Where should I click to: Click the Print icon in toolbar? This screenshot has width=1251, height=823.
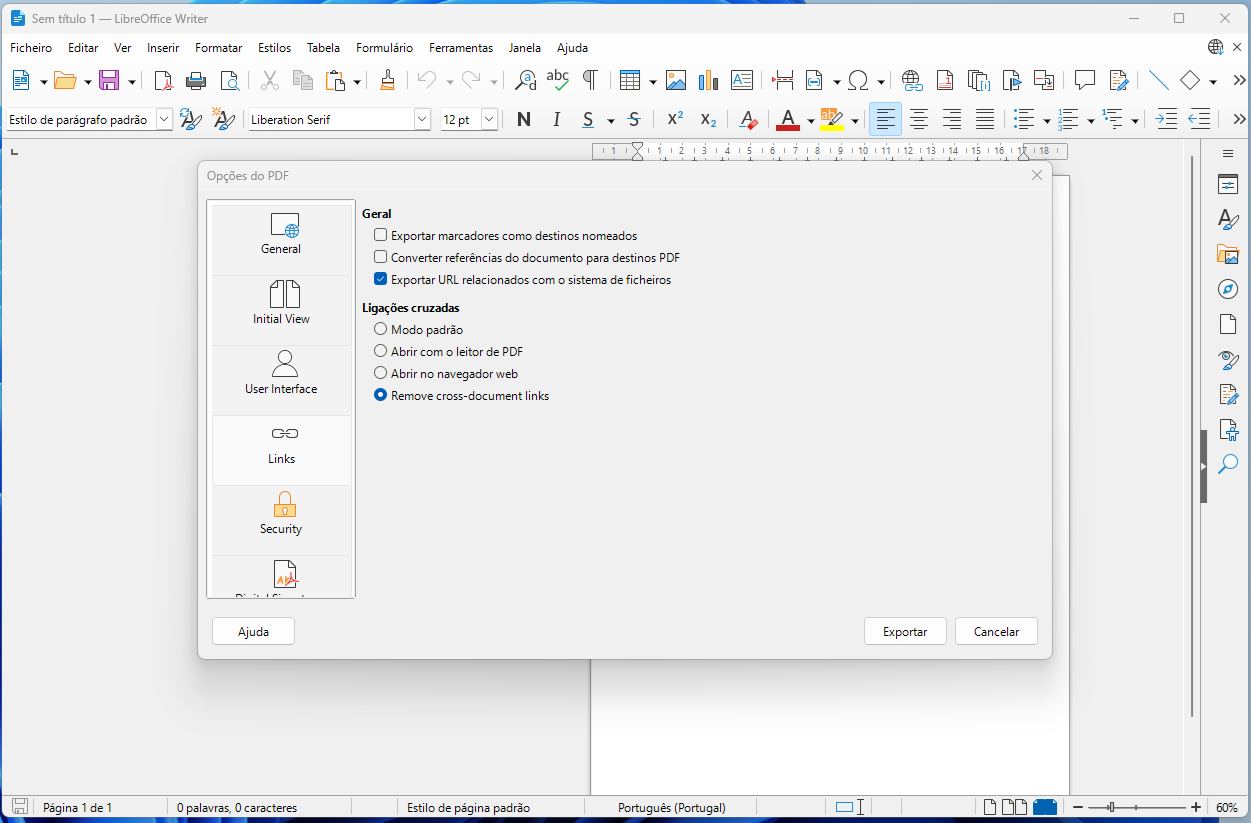196,80
